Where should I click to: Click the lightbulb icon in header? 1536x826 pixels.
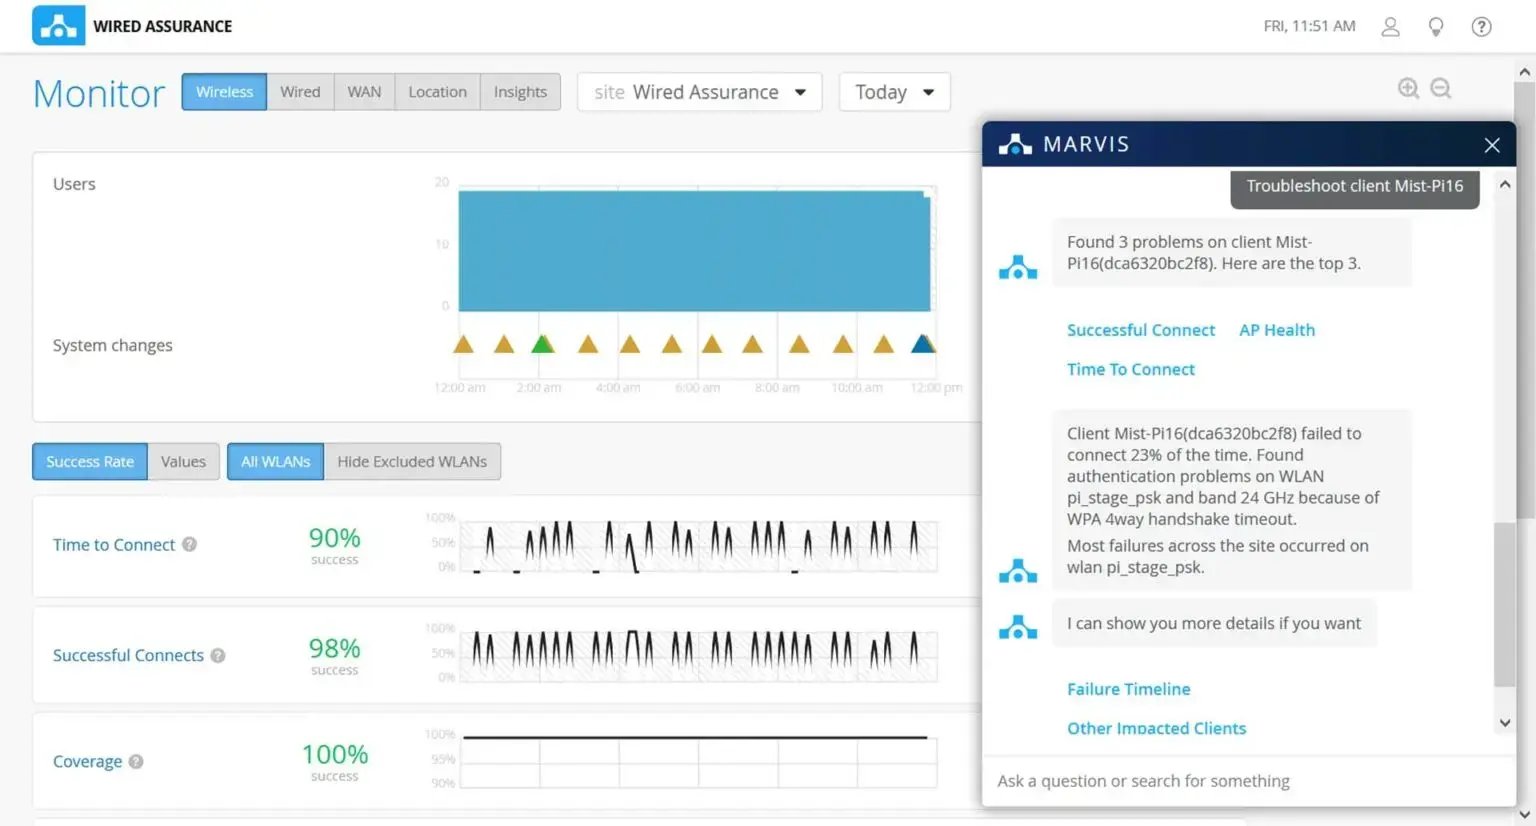point(1436,27)
